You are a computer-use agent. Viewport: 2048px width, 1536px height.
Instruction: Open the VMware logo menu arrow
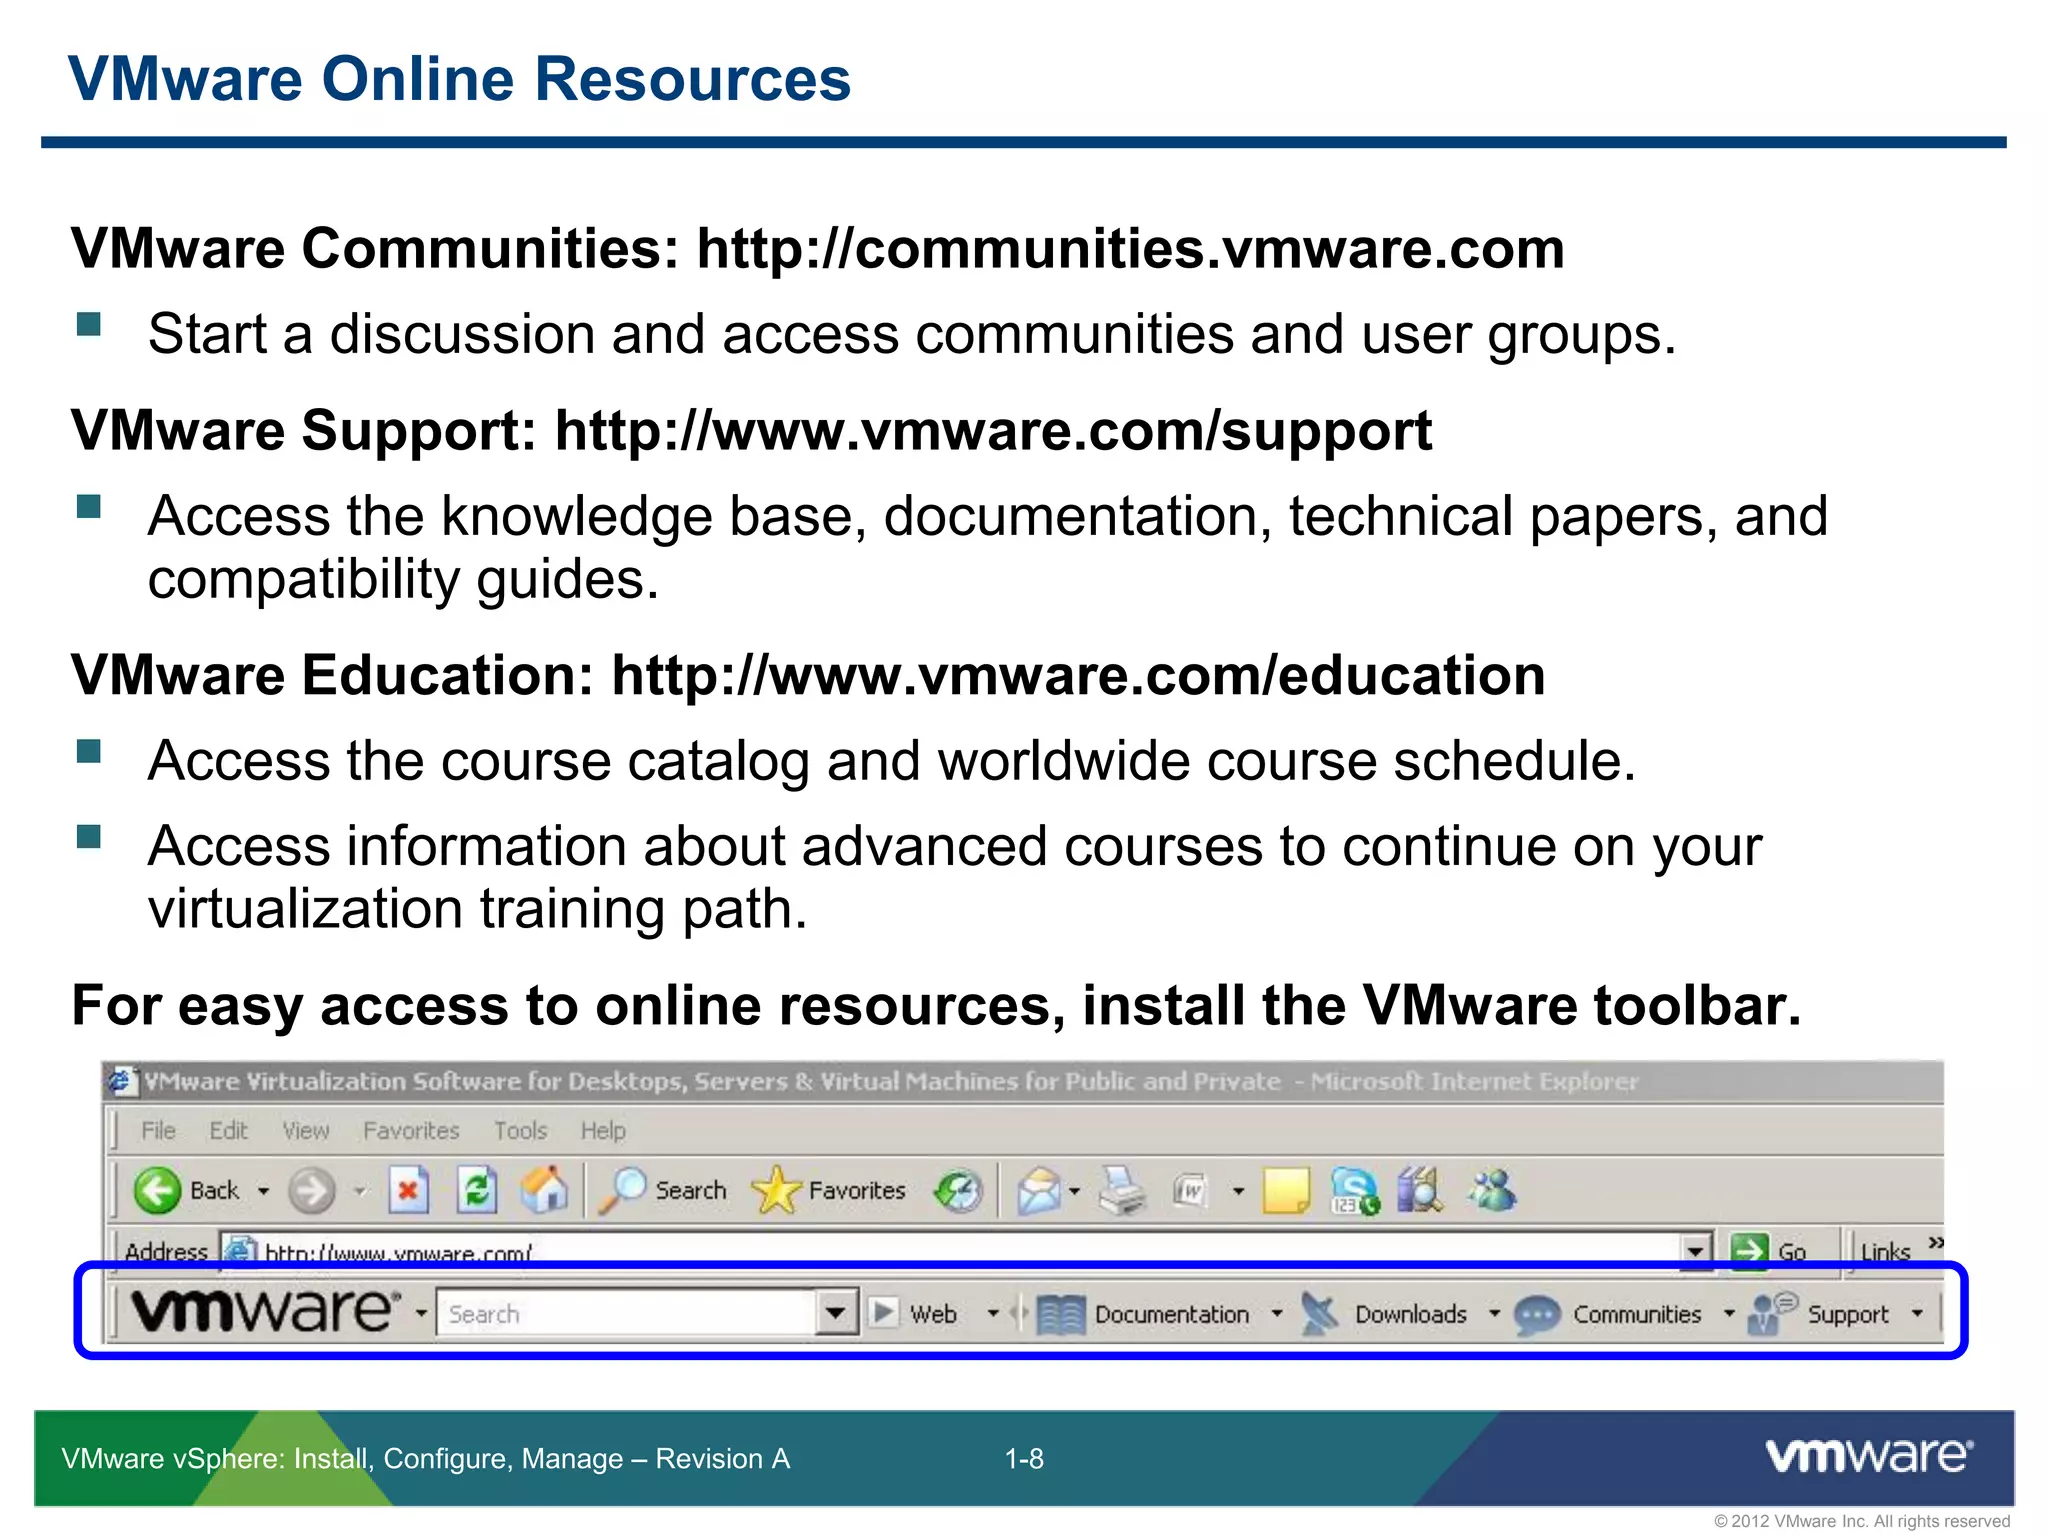421,1313
